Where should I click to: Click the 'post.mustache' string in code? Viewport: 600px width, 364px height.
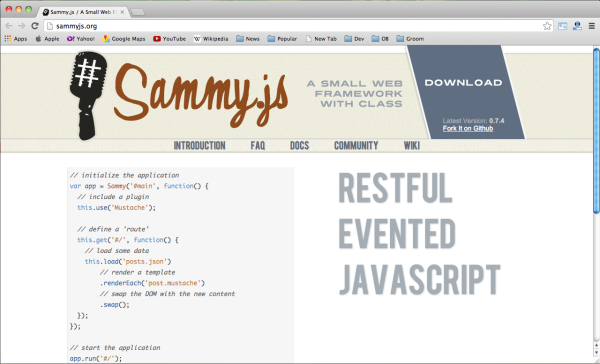[173, 283]
